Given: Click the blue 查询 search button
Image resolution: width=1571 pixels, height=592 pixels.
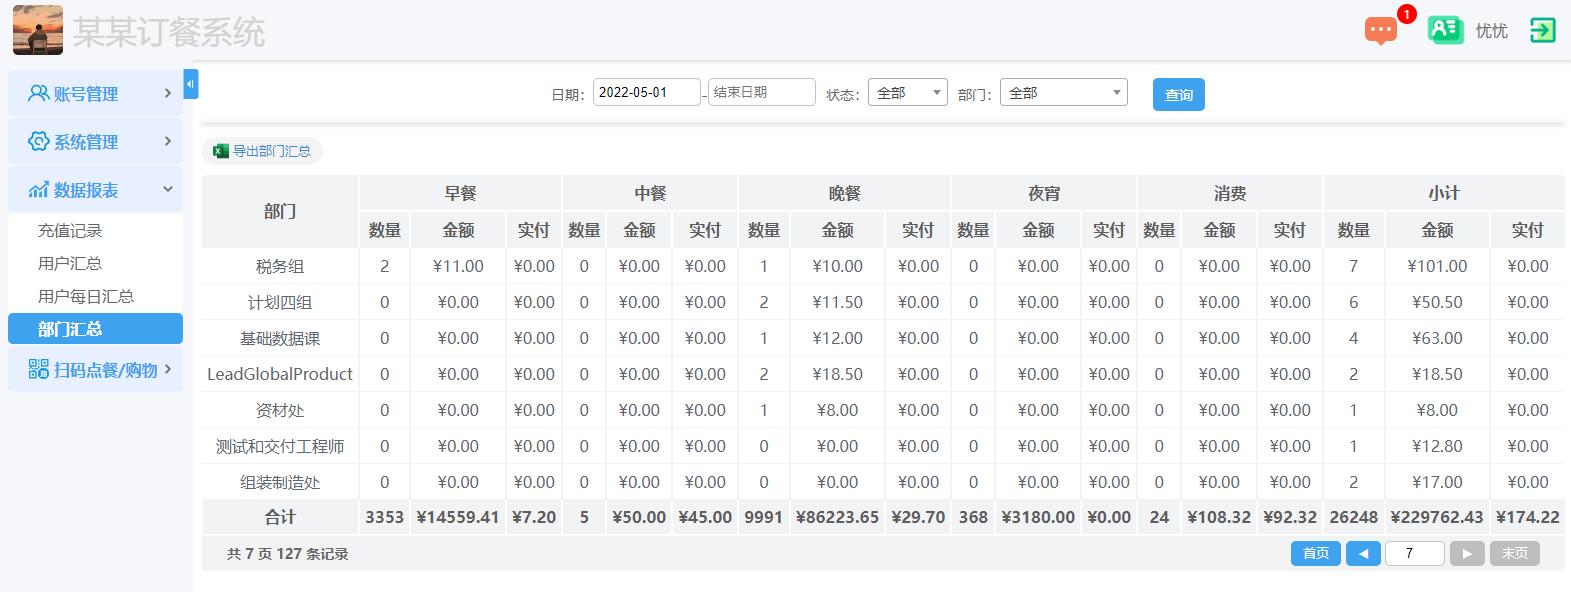Looking at the screenshot, I should pos(1178,95).
